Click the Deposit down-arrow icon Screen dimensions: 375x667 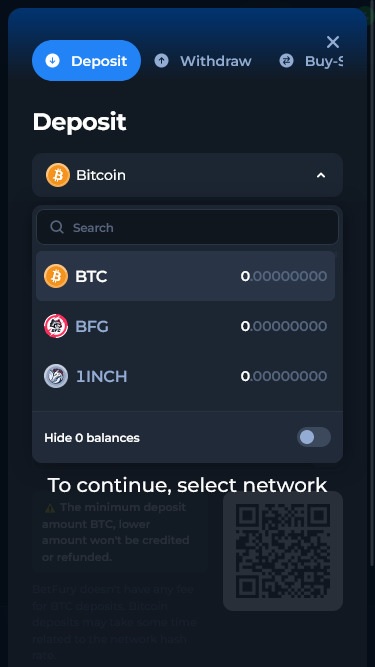pyautogui.click(x=52, y=61)
